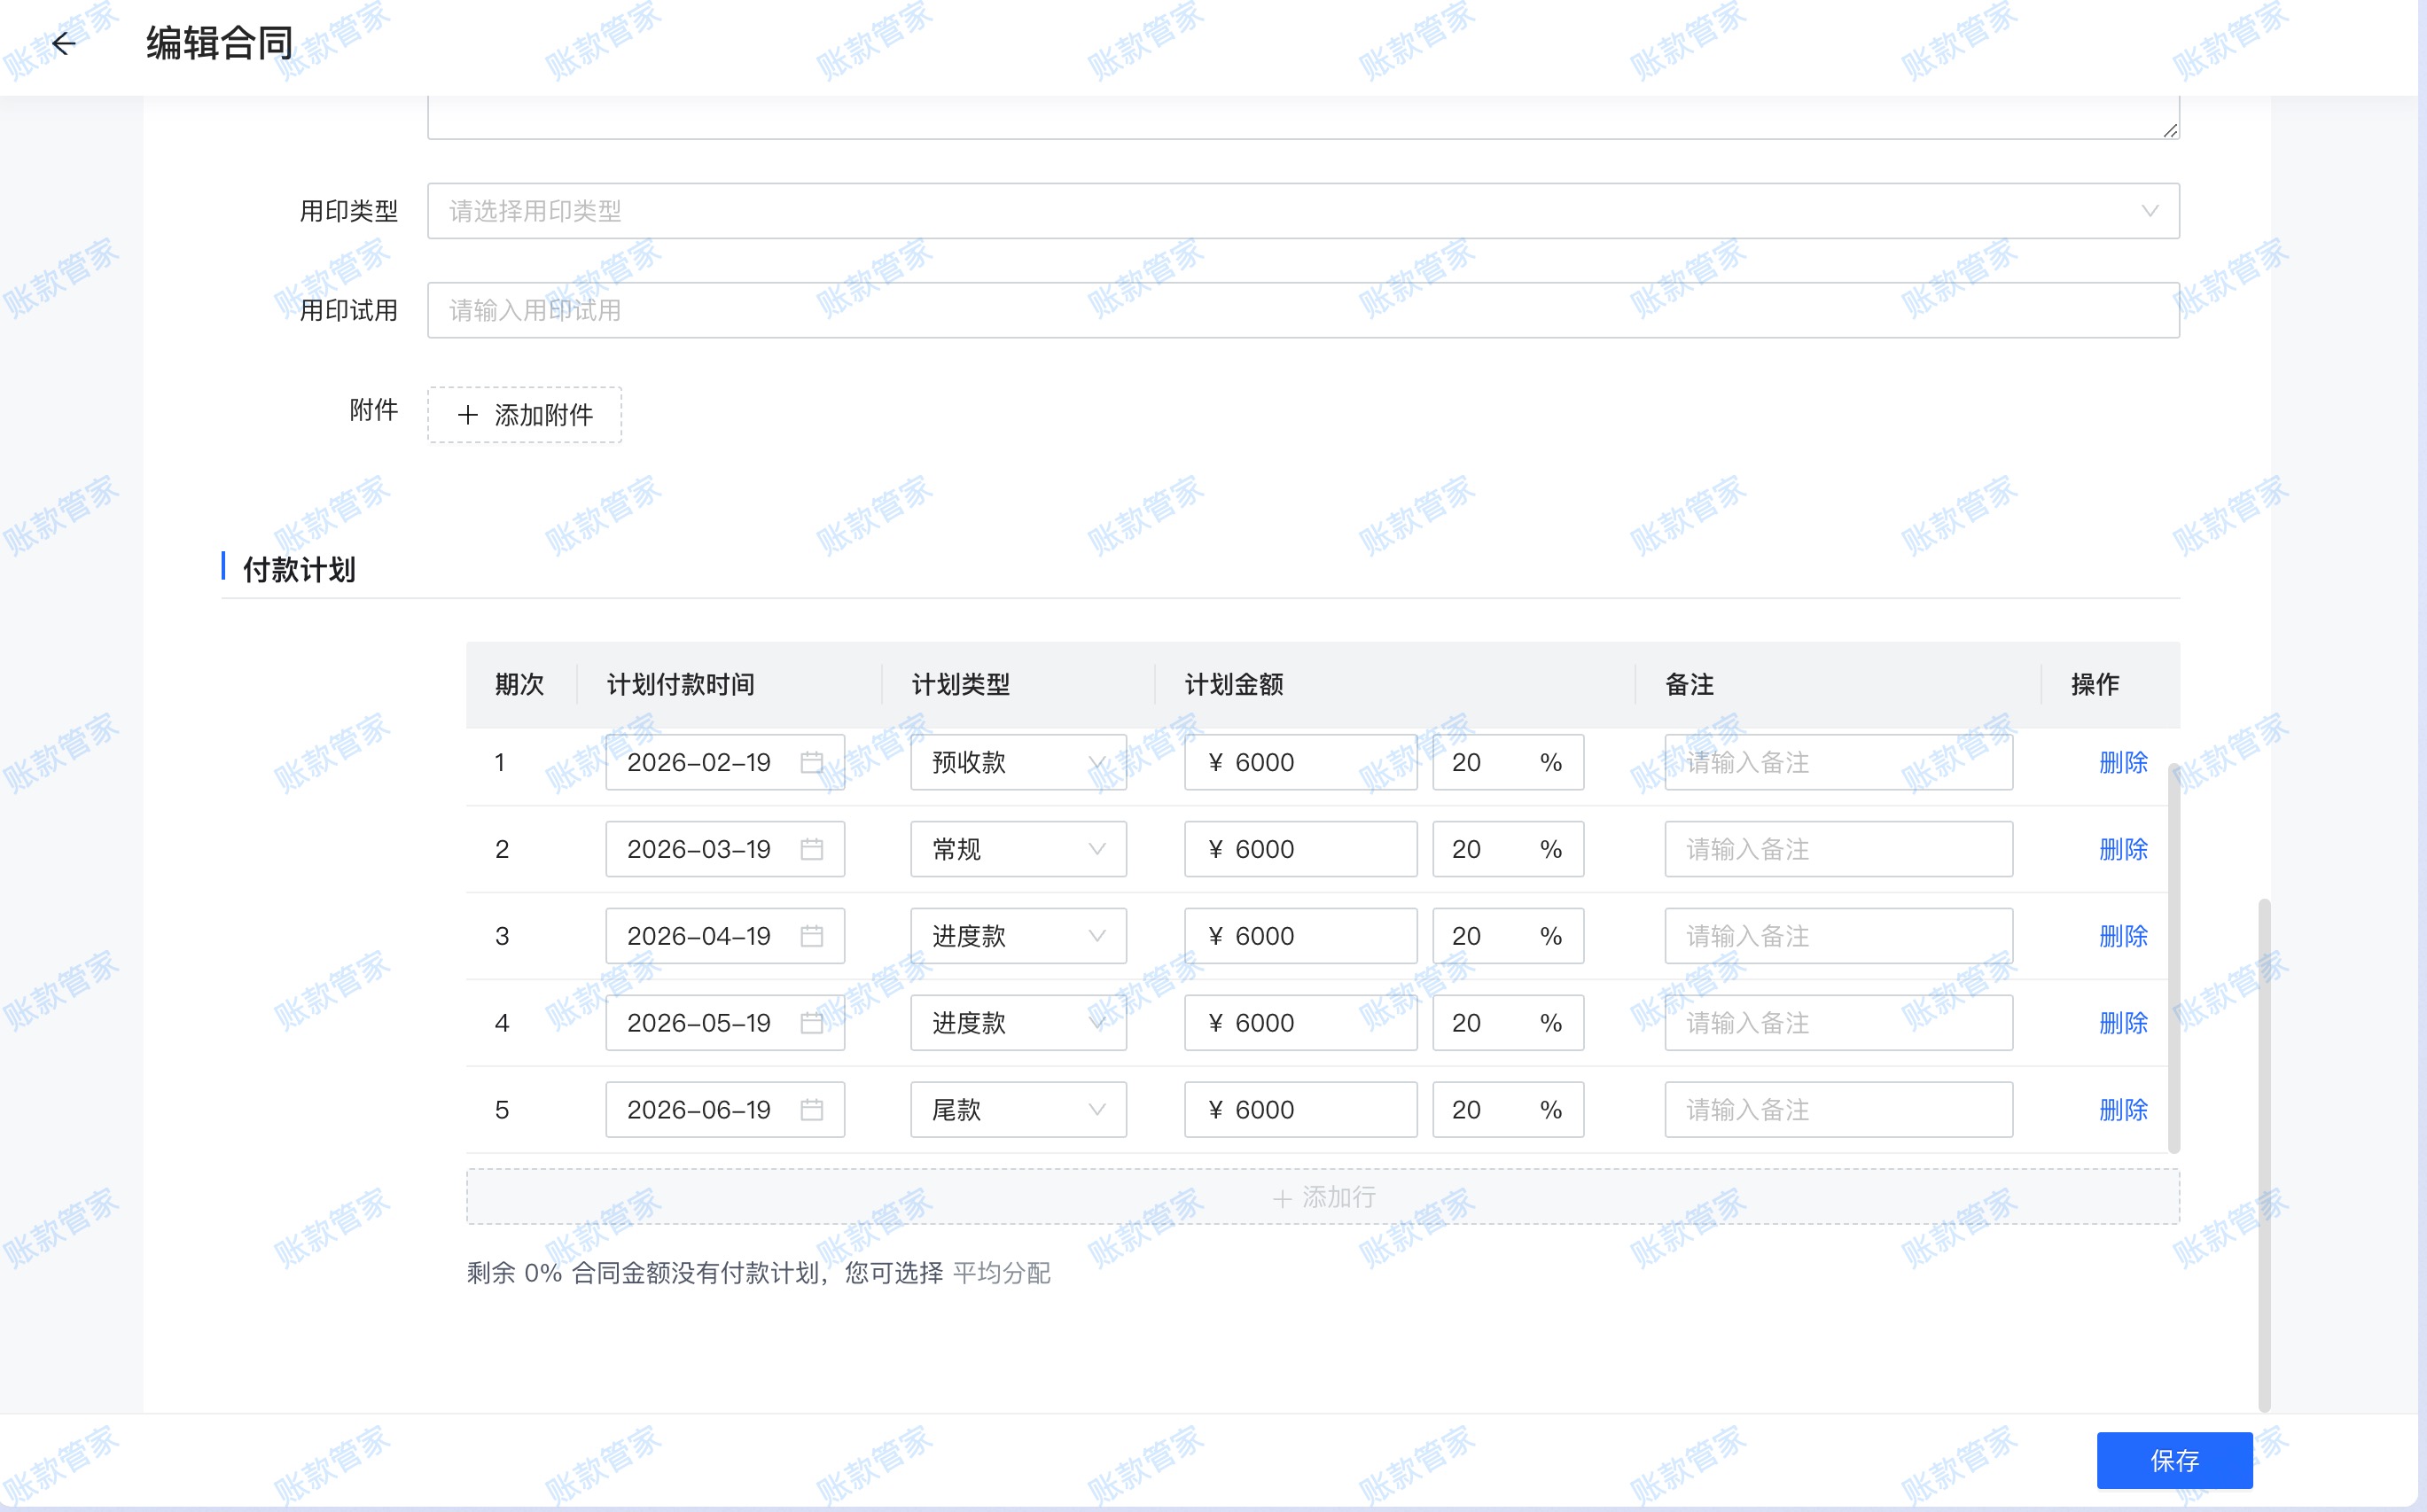Click the calendar icon for the 2026-06-19 date
Screen dimensions: 2427x1512
813,1109
